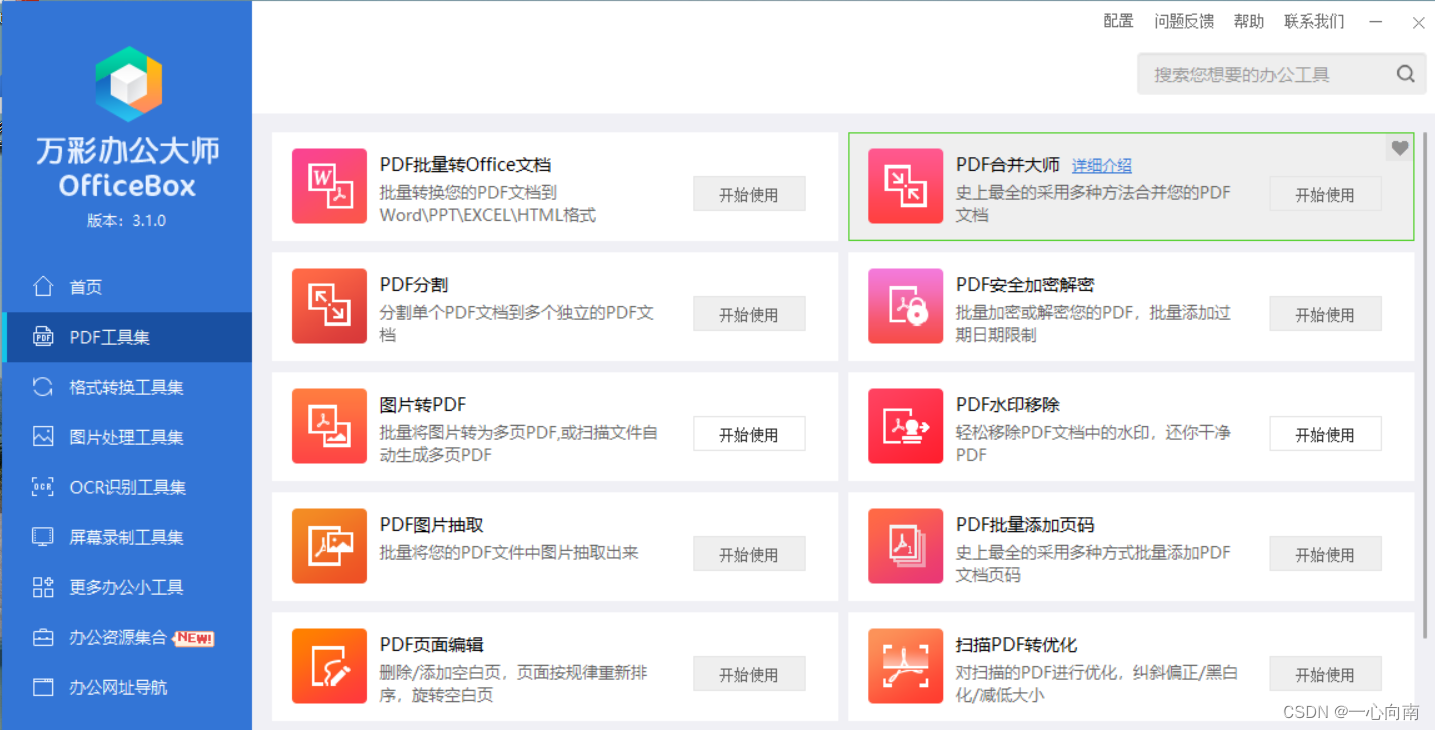This screenshot has height=730, width=1435.
Task: Click the PDF file icon in sidebar
Action: tap(43, 337)
